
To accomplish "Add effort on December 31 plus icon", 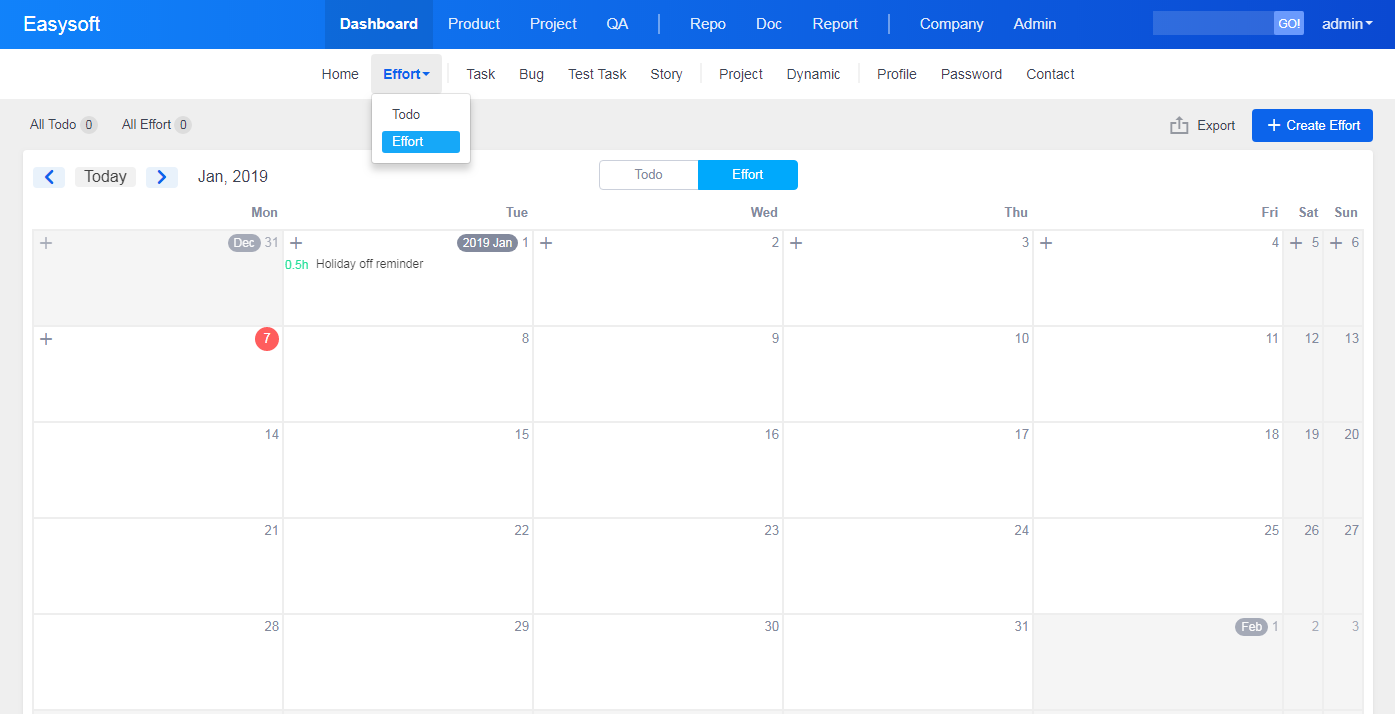I will (46, 243).
